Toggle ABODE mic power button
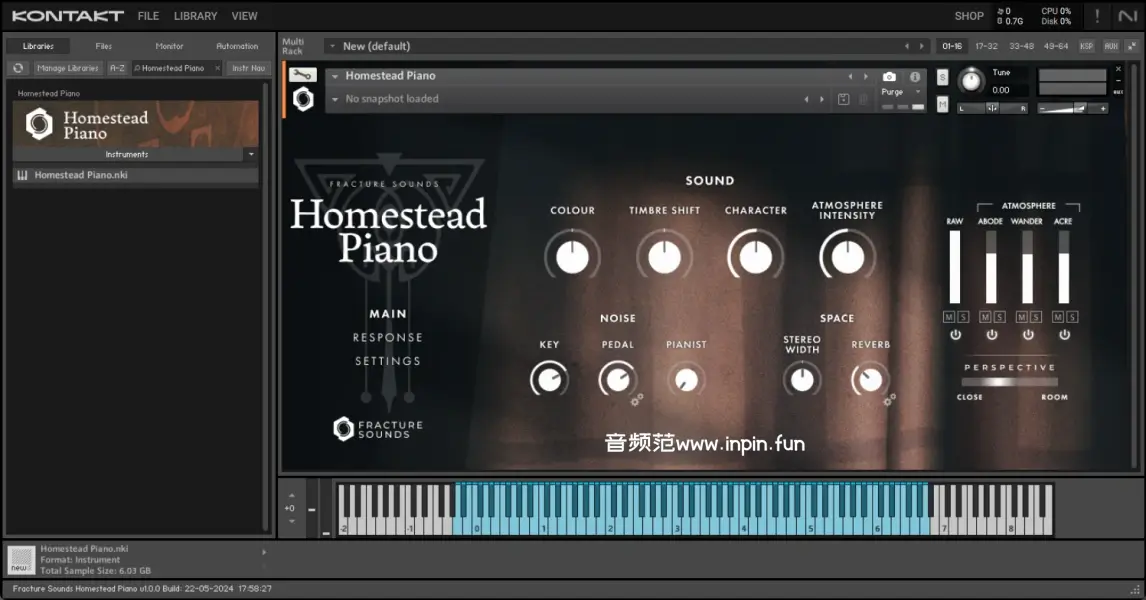The width and height of the screenshot is (1146, 600). [x=992, y=335]
